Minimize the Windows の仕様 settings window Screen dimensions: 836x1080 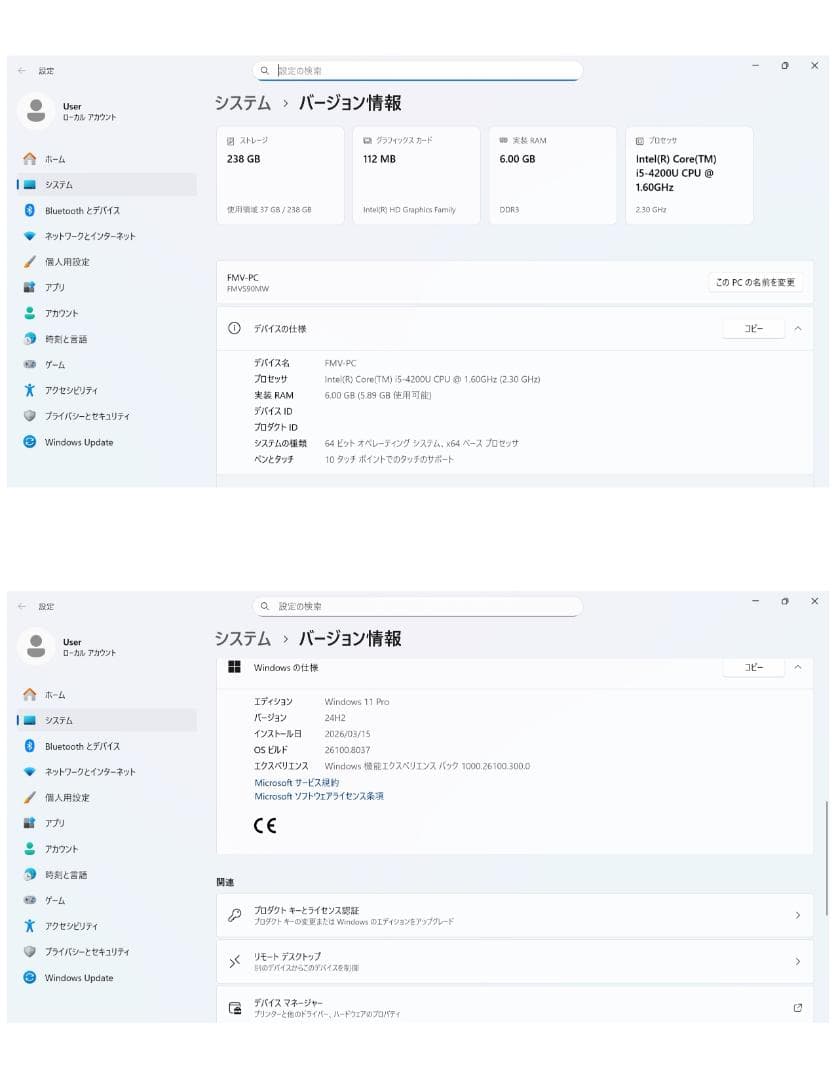[755, 601]
